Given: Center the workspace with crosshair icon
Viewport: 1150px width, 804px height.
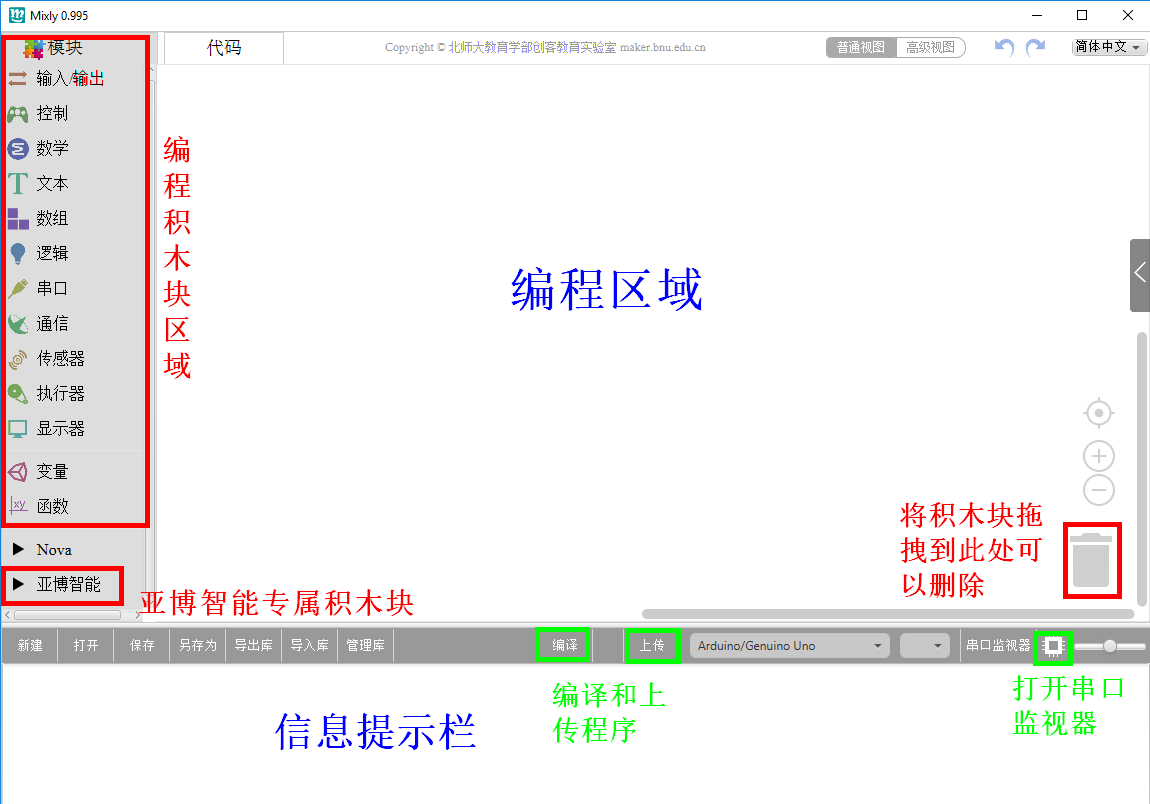Looking at the screenshot, I should [1099, 413].
